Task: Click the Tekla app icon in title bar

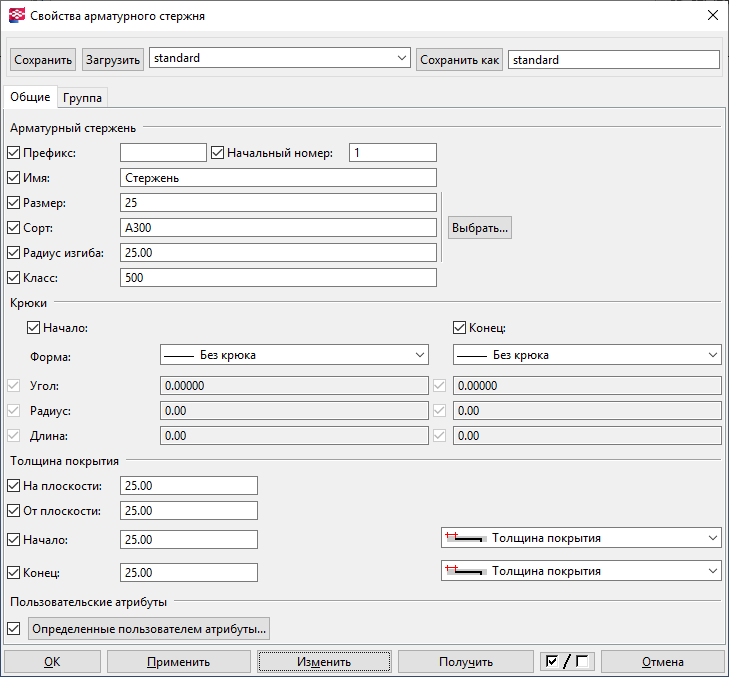Action: [x=15, y=15]
